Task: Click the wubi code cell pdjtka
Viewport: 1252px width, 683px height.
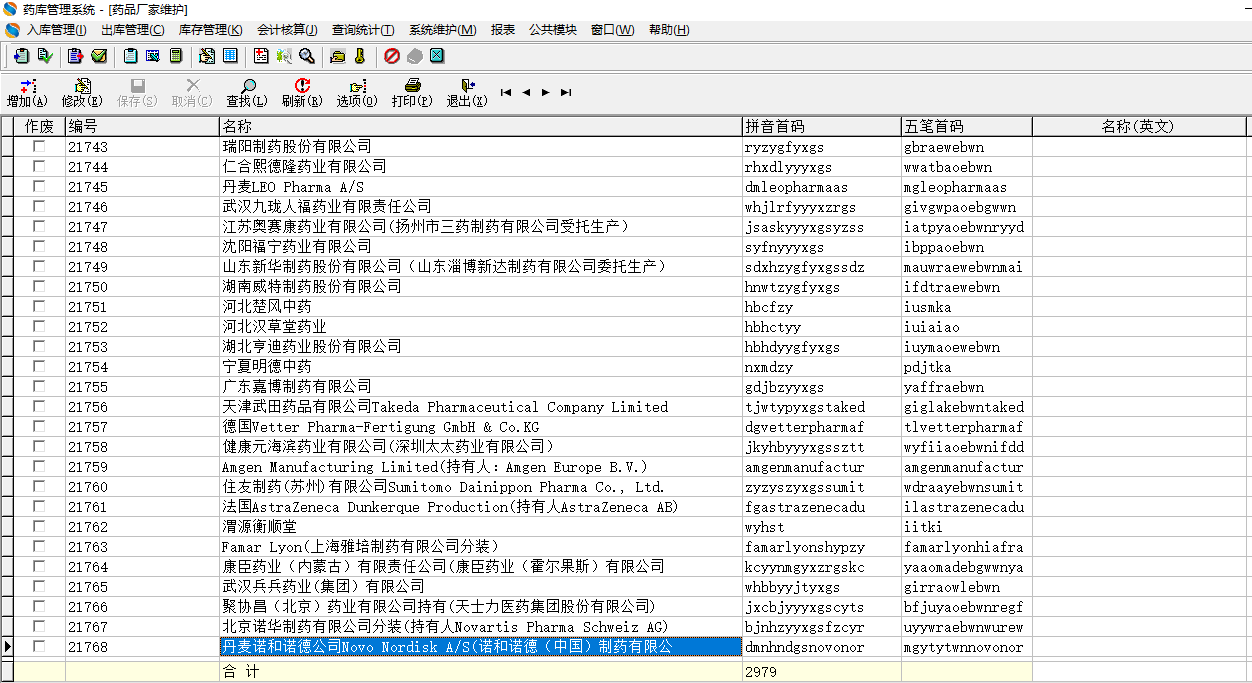Action: click(966, 367)
